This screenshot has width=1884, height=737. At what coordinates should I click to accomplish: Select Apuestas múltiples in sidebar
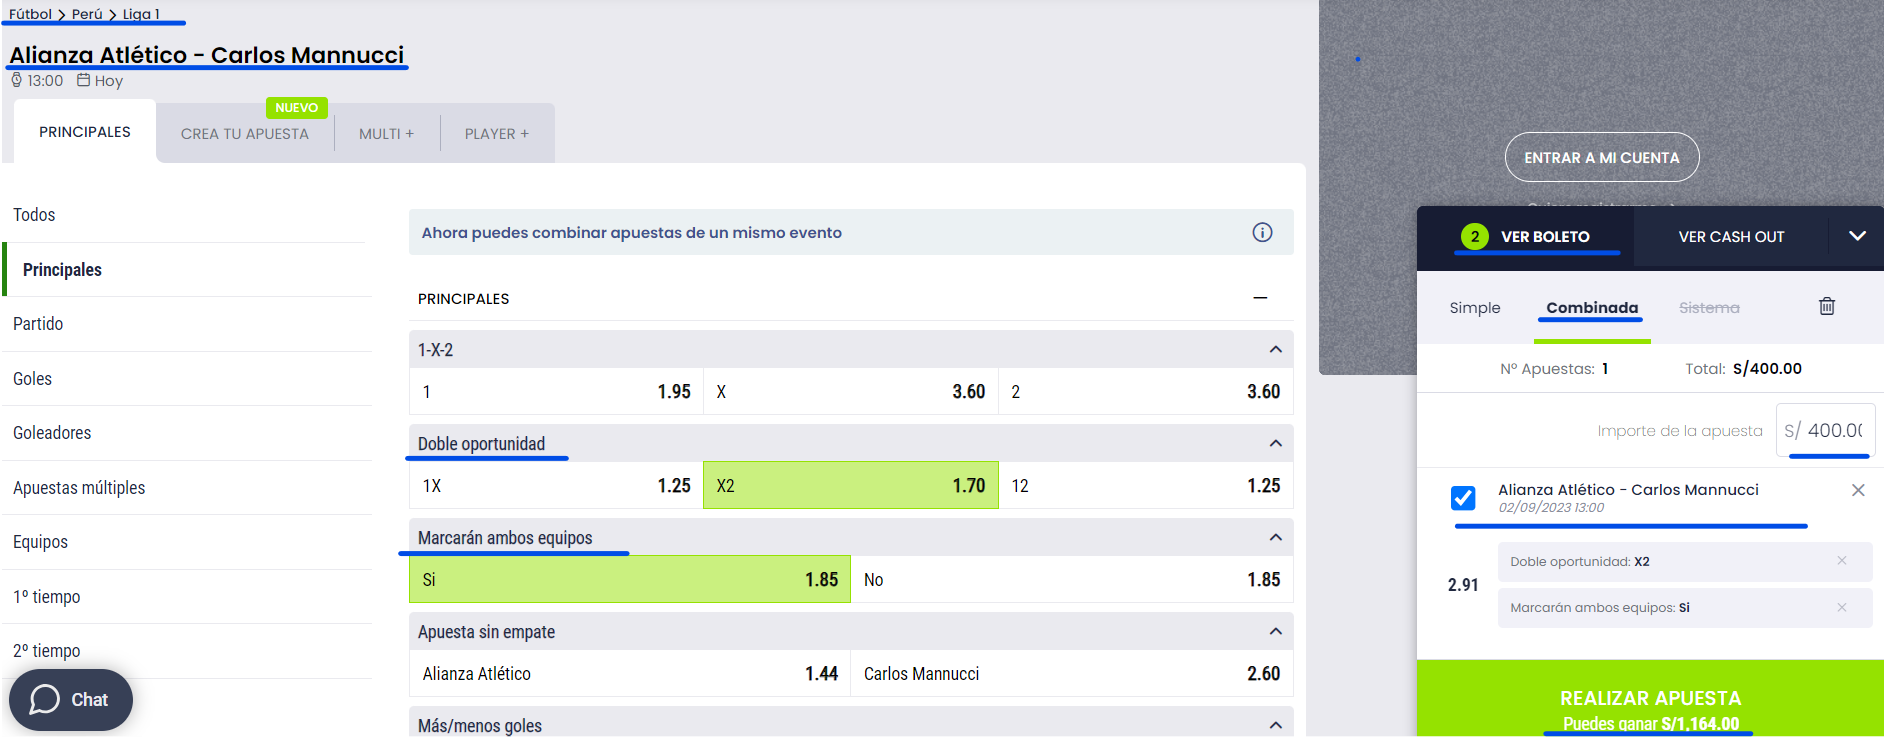pyautogui.click(x=79, y=488)
